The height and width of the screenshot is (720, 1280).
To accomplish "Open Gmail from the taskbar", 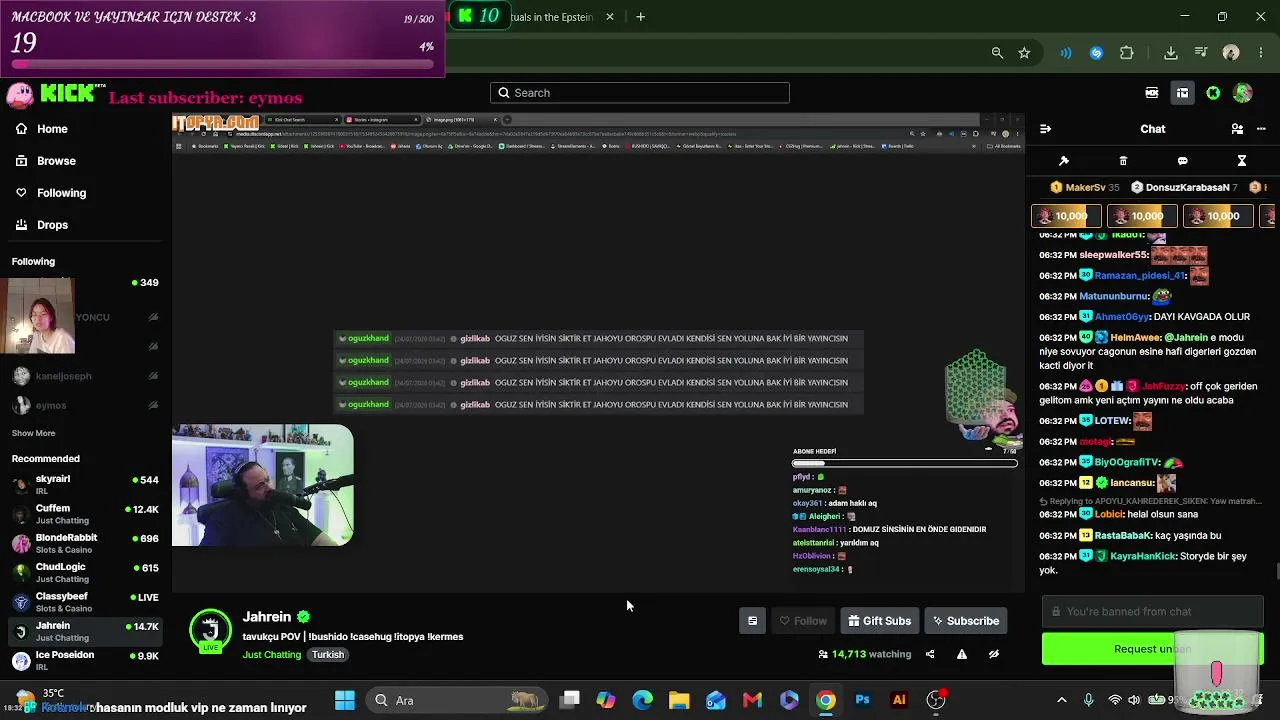I will 752,700.
